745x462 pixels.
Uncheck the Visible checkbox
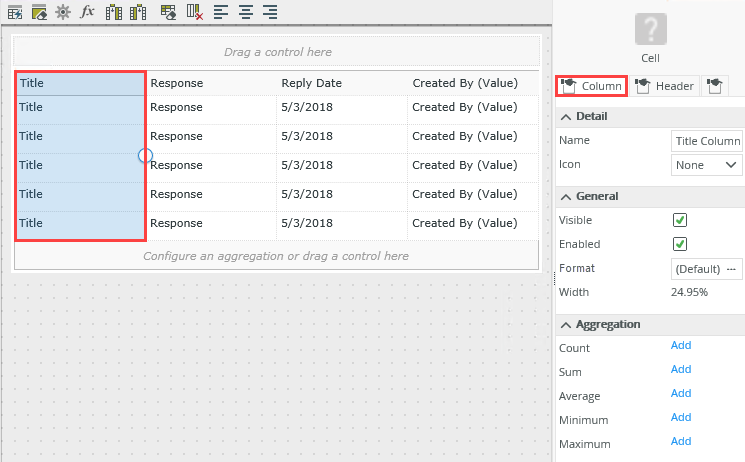[680, 220]
